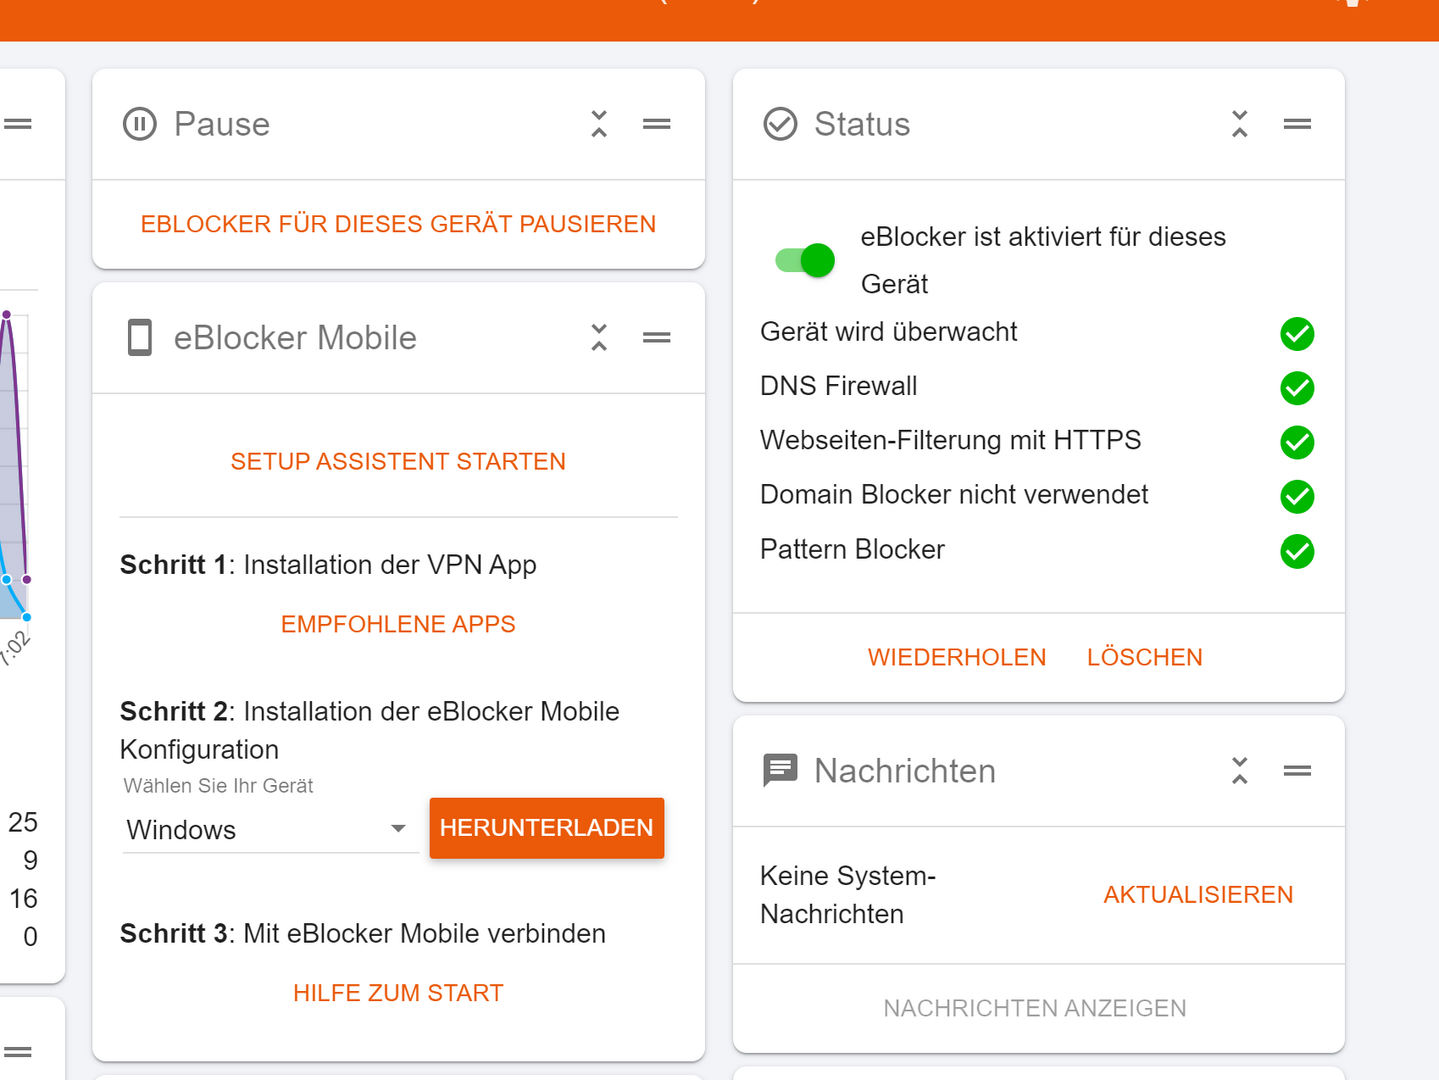Viewport: 1439px width, 1080px height.
Task: Collapse the Status card
Action: pyautogui.click(x=1240, y=124)
